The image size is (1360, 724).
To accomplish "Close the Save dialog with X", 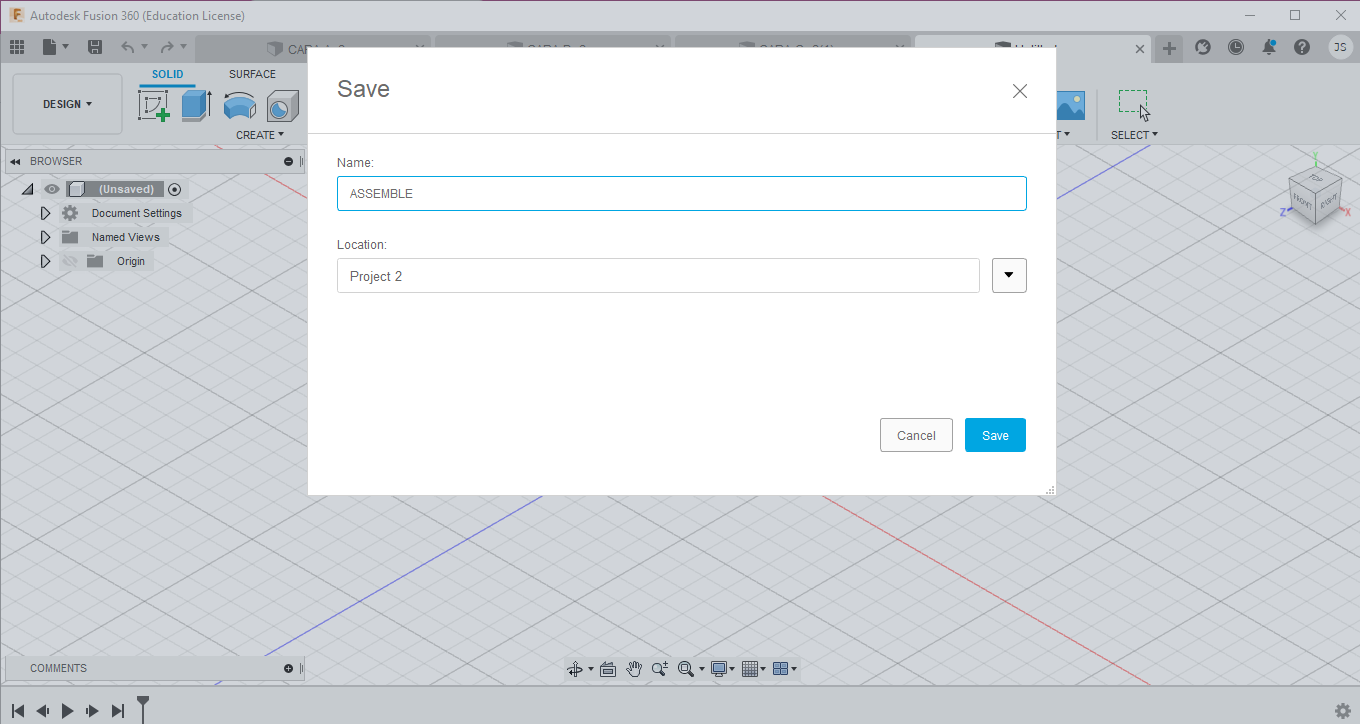I will 1020,91.
